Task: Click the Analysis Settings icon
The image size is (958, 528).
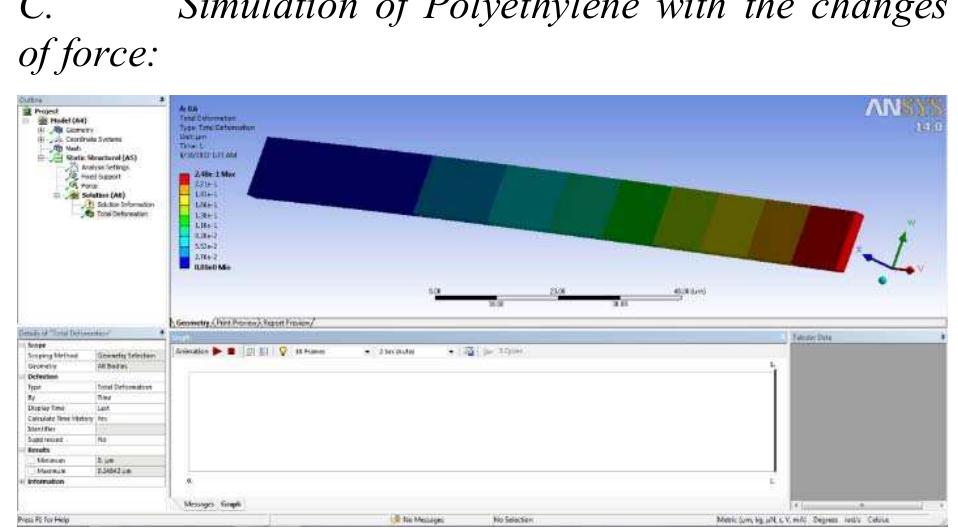Action: point(73,167)
